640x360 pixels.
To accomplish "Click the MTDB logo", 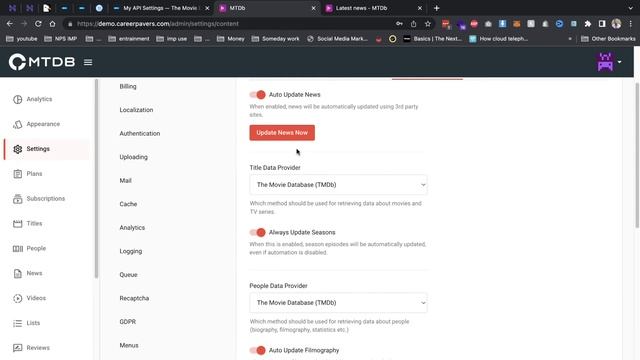I will pos(42,62).
